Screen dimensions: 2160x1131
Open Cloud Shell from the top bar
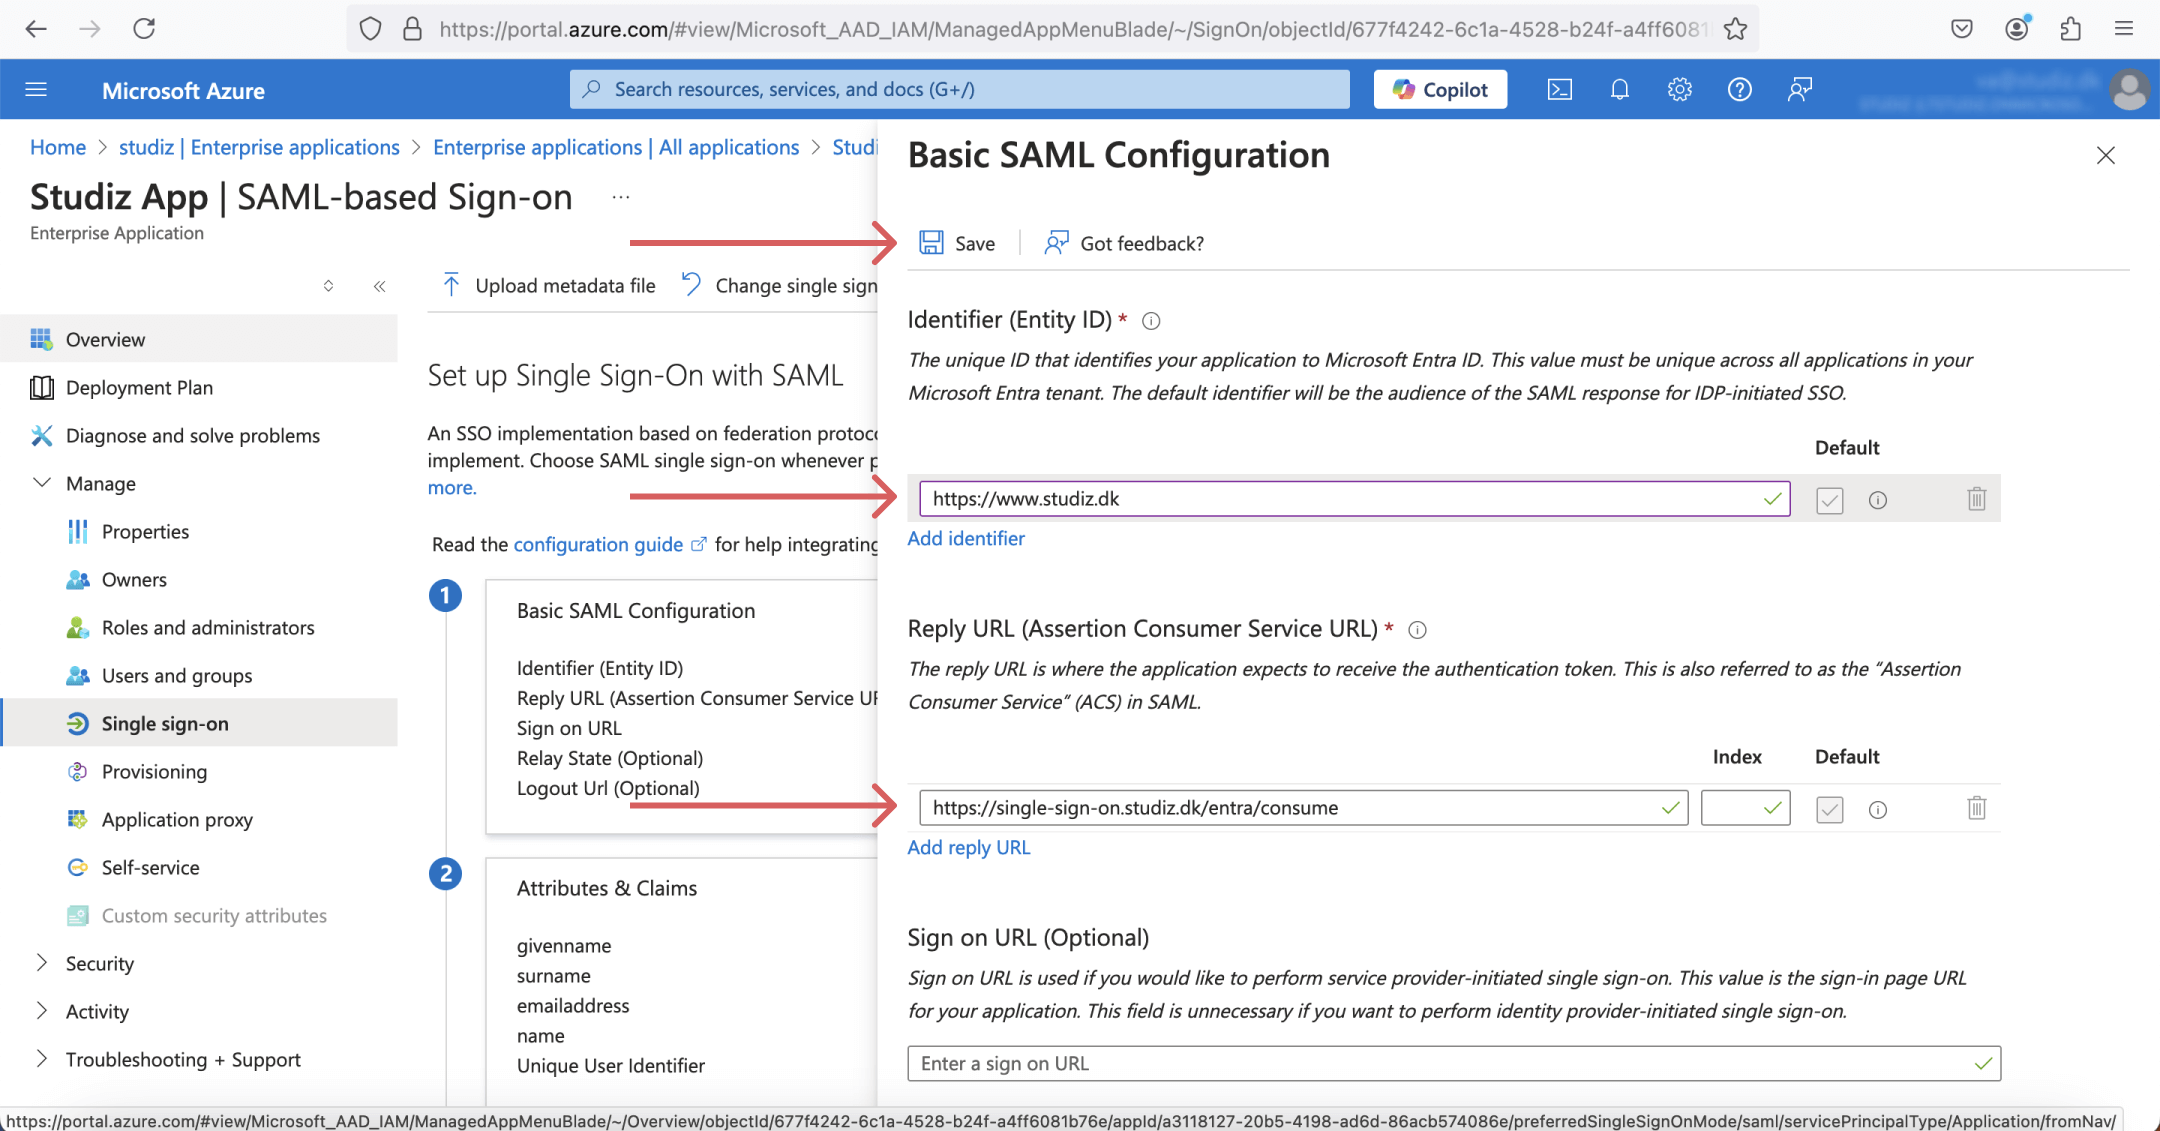[1559, 90]
